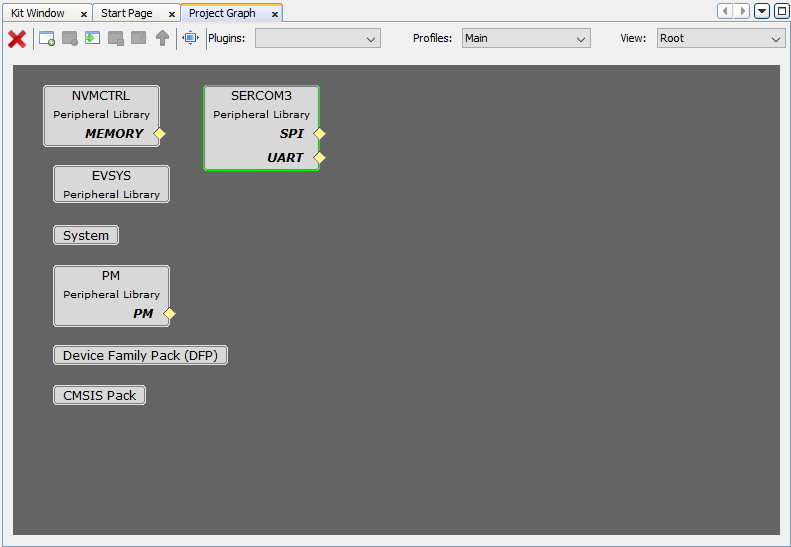
Task: Select the EVSYS Peripheral Library block
Action: click(111, 184)
